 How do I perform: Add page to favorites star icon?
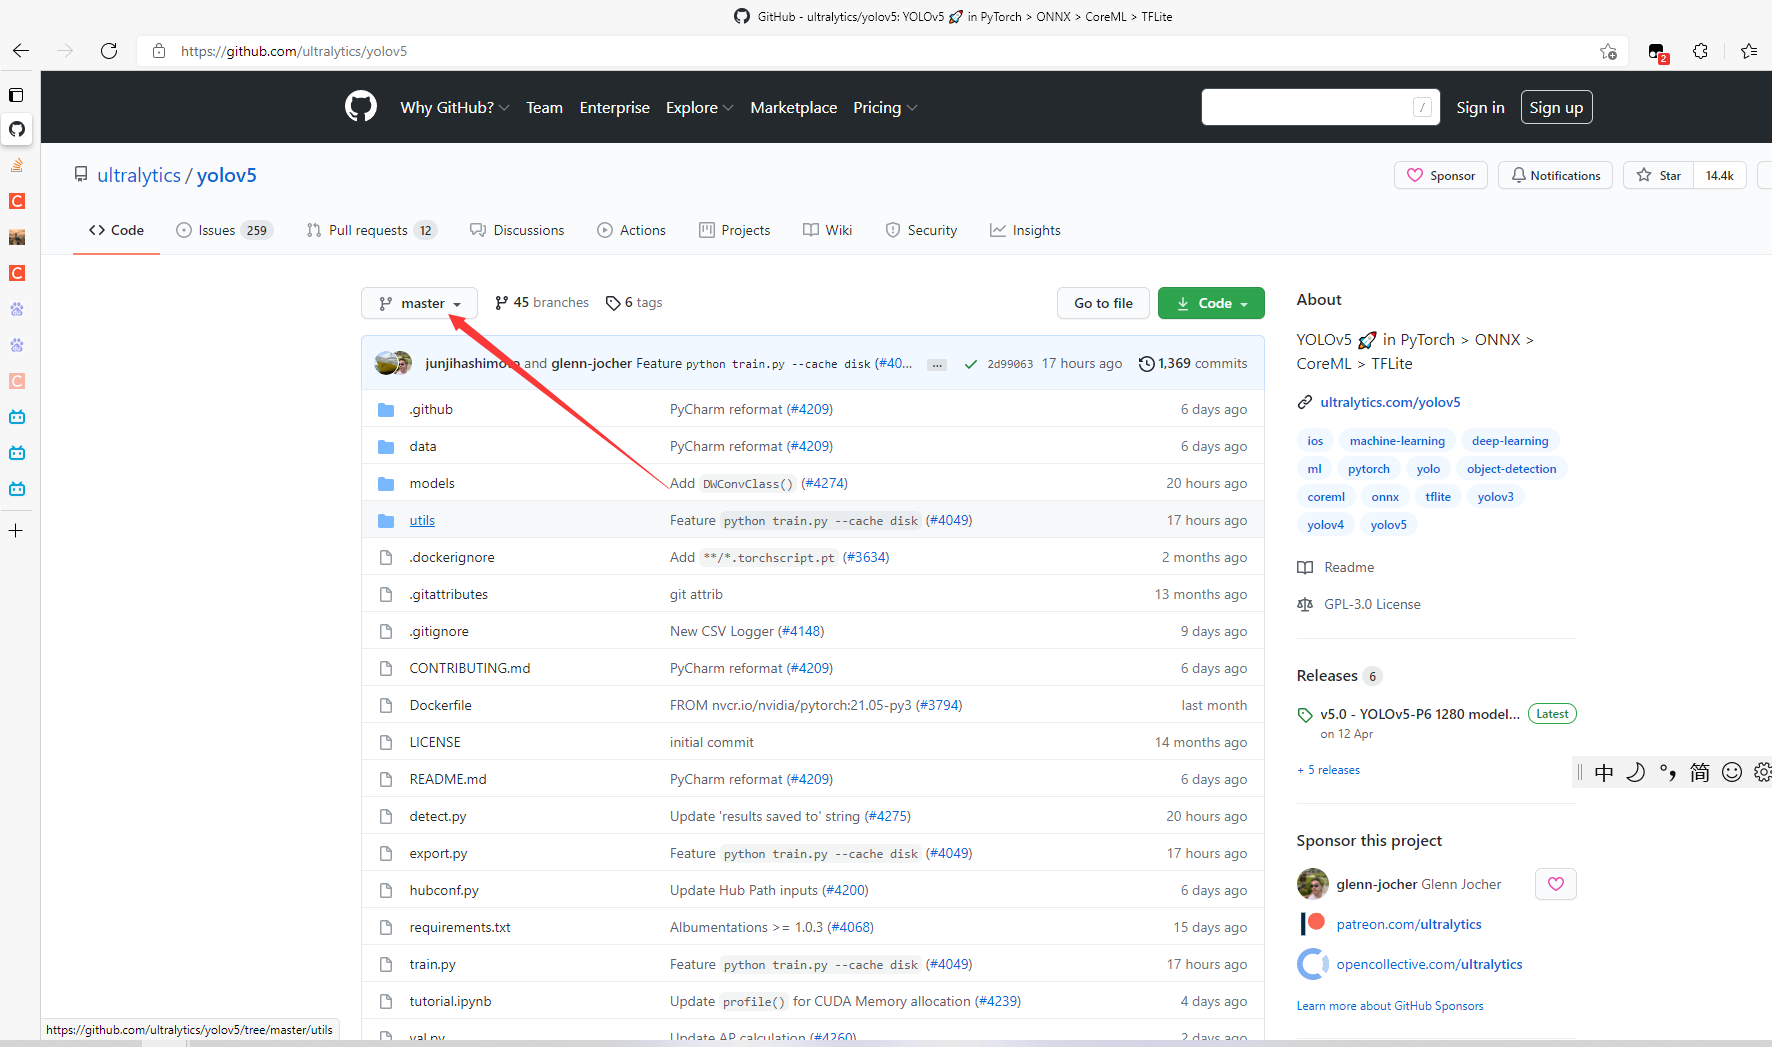click(1608, 51)
